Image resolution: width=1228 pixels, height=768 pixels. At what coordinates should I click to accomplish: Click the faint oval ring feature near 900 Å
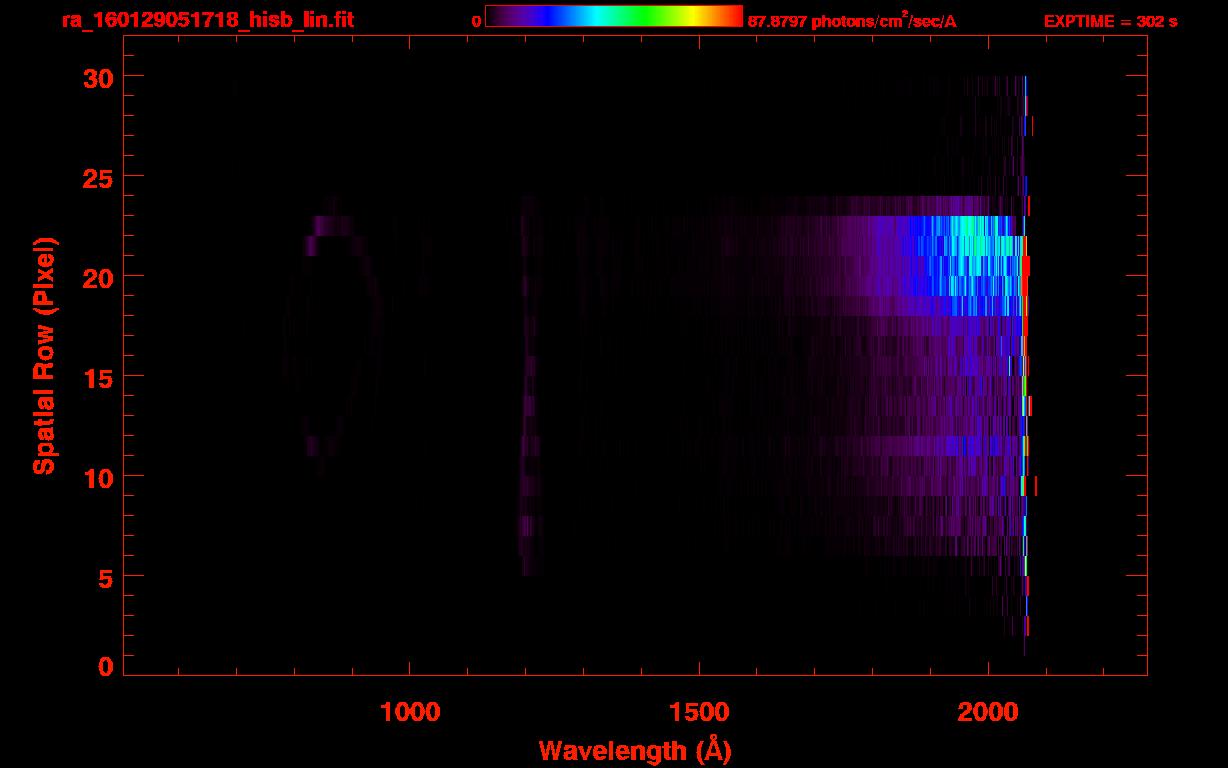click(x=333, y=337)
